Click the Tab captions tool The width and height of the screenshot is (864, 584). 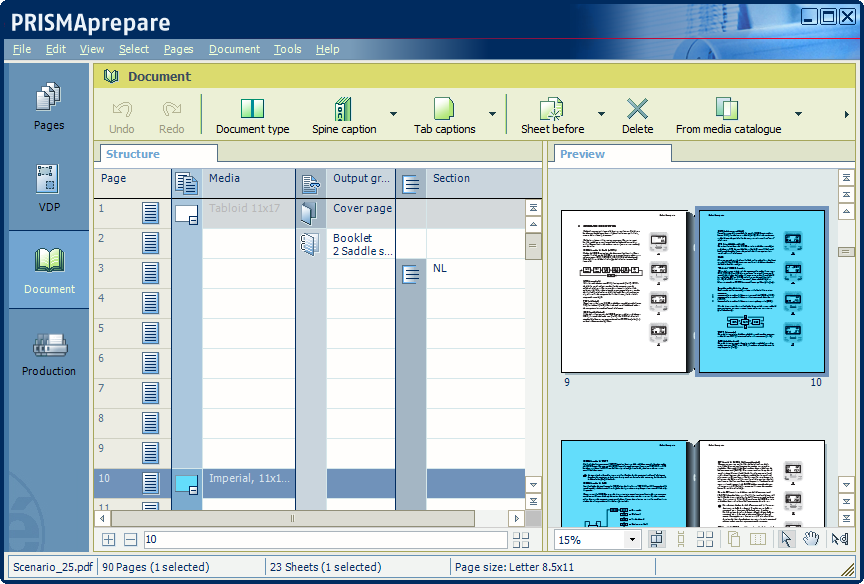click(445, 117)
